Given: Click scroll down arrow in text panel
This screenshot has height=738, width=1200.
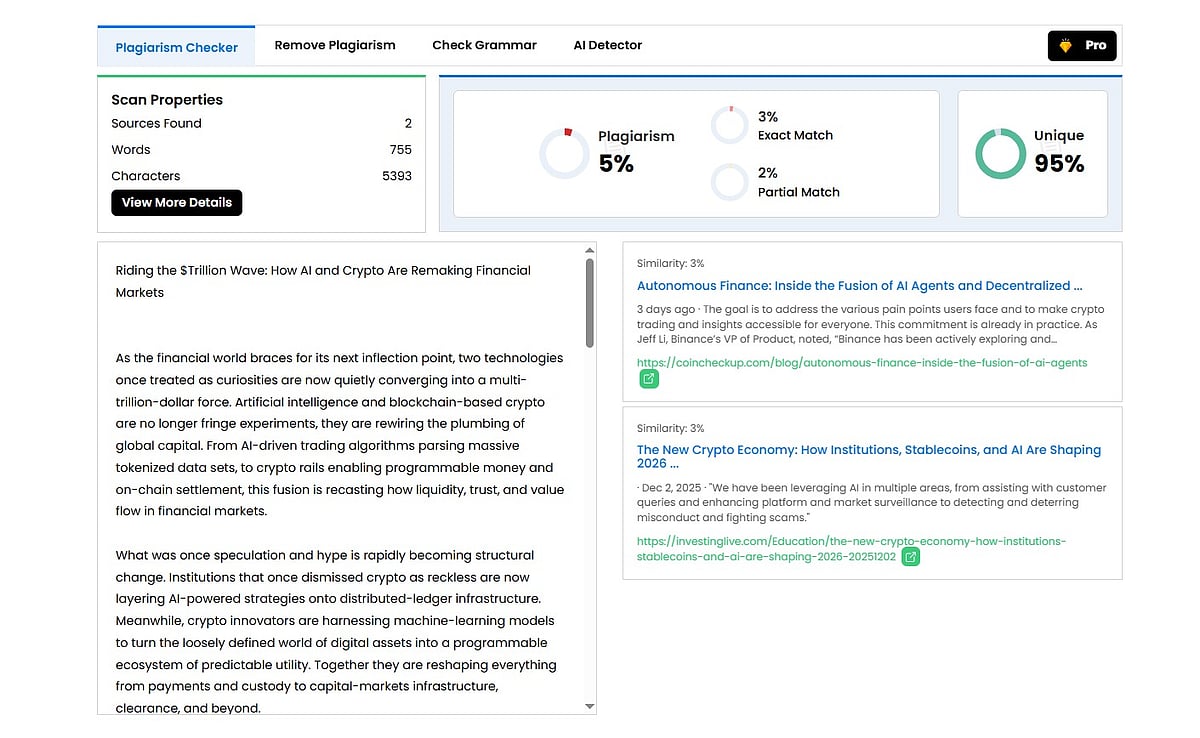Looking at the screenshot, I should tap(589, 706).
